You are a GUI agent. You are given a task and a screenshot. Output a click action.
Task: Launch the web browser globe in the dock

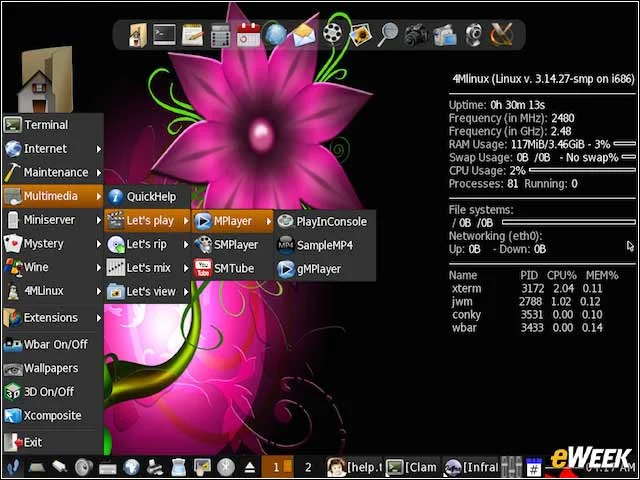click(x=276, y=34)
